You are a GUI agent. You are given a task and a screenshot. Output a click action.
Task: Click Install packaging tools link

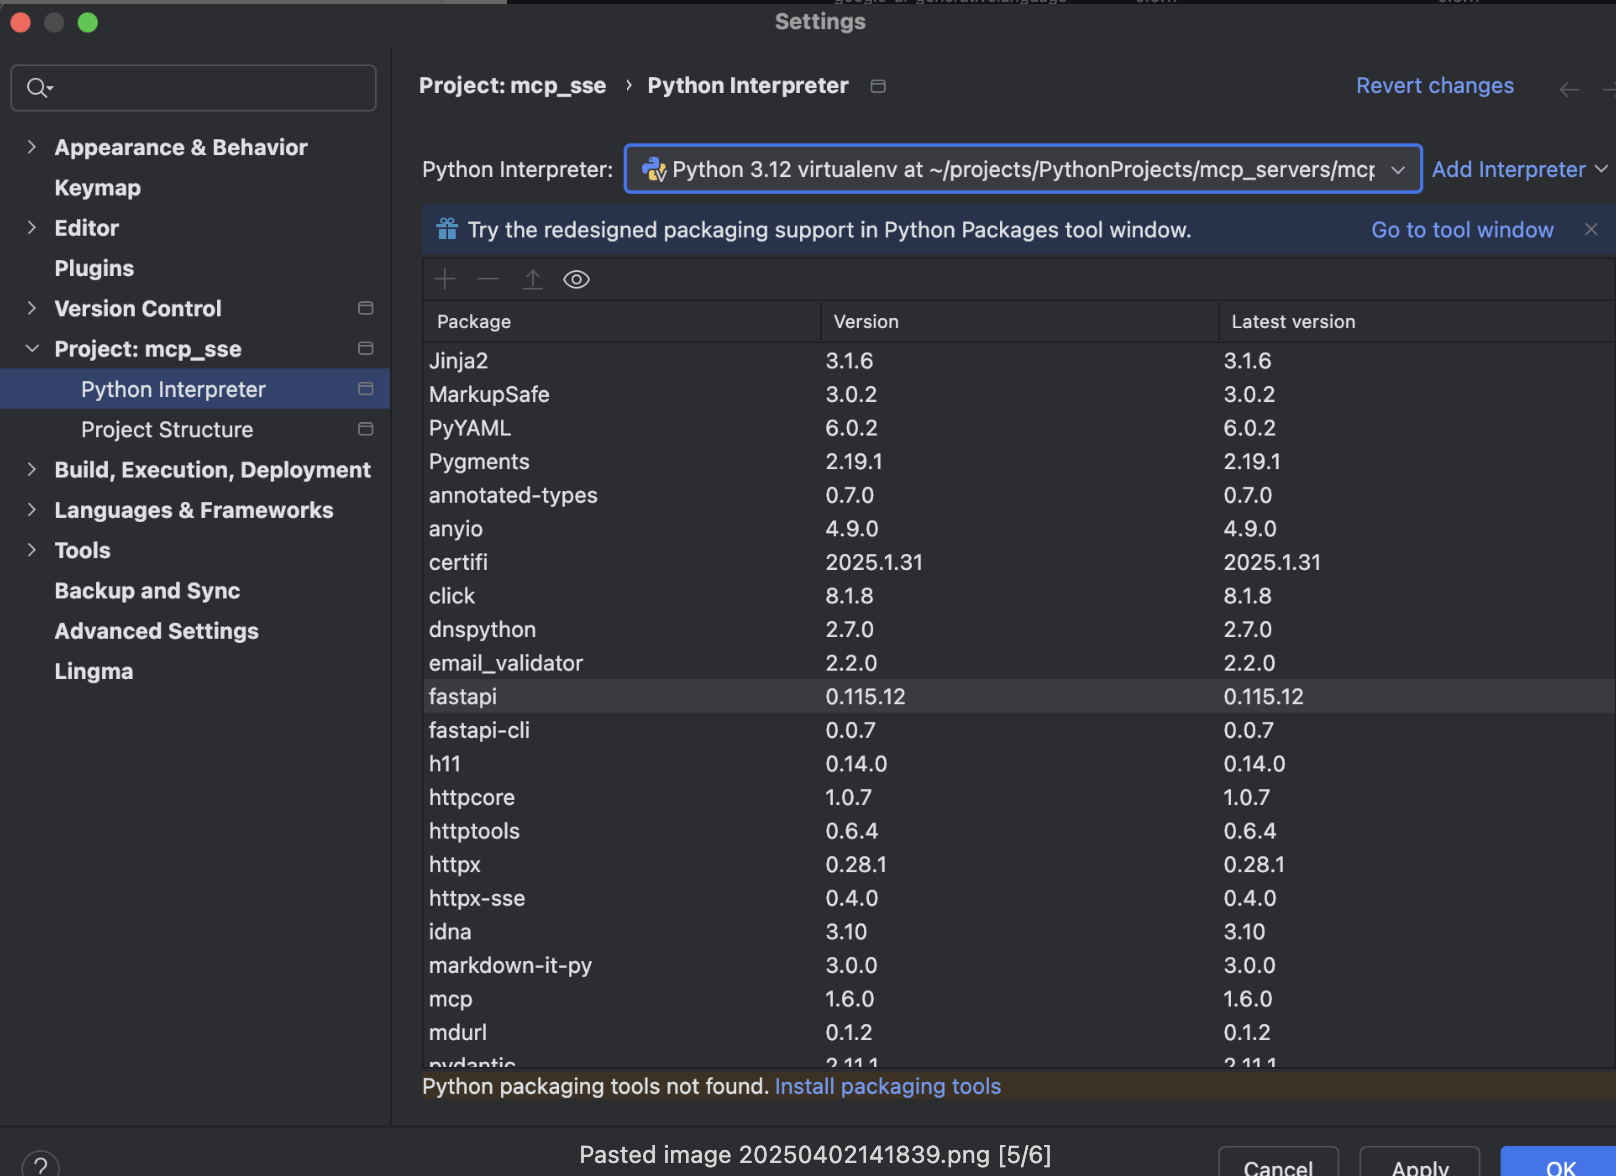click(x=887, y=1086)
